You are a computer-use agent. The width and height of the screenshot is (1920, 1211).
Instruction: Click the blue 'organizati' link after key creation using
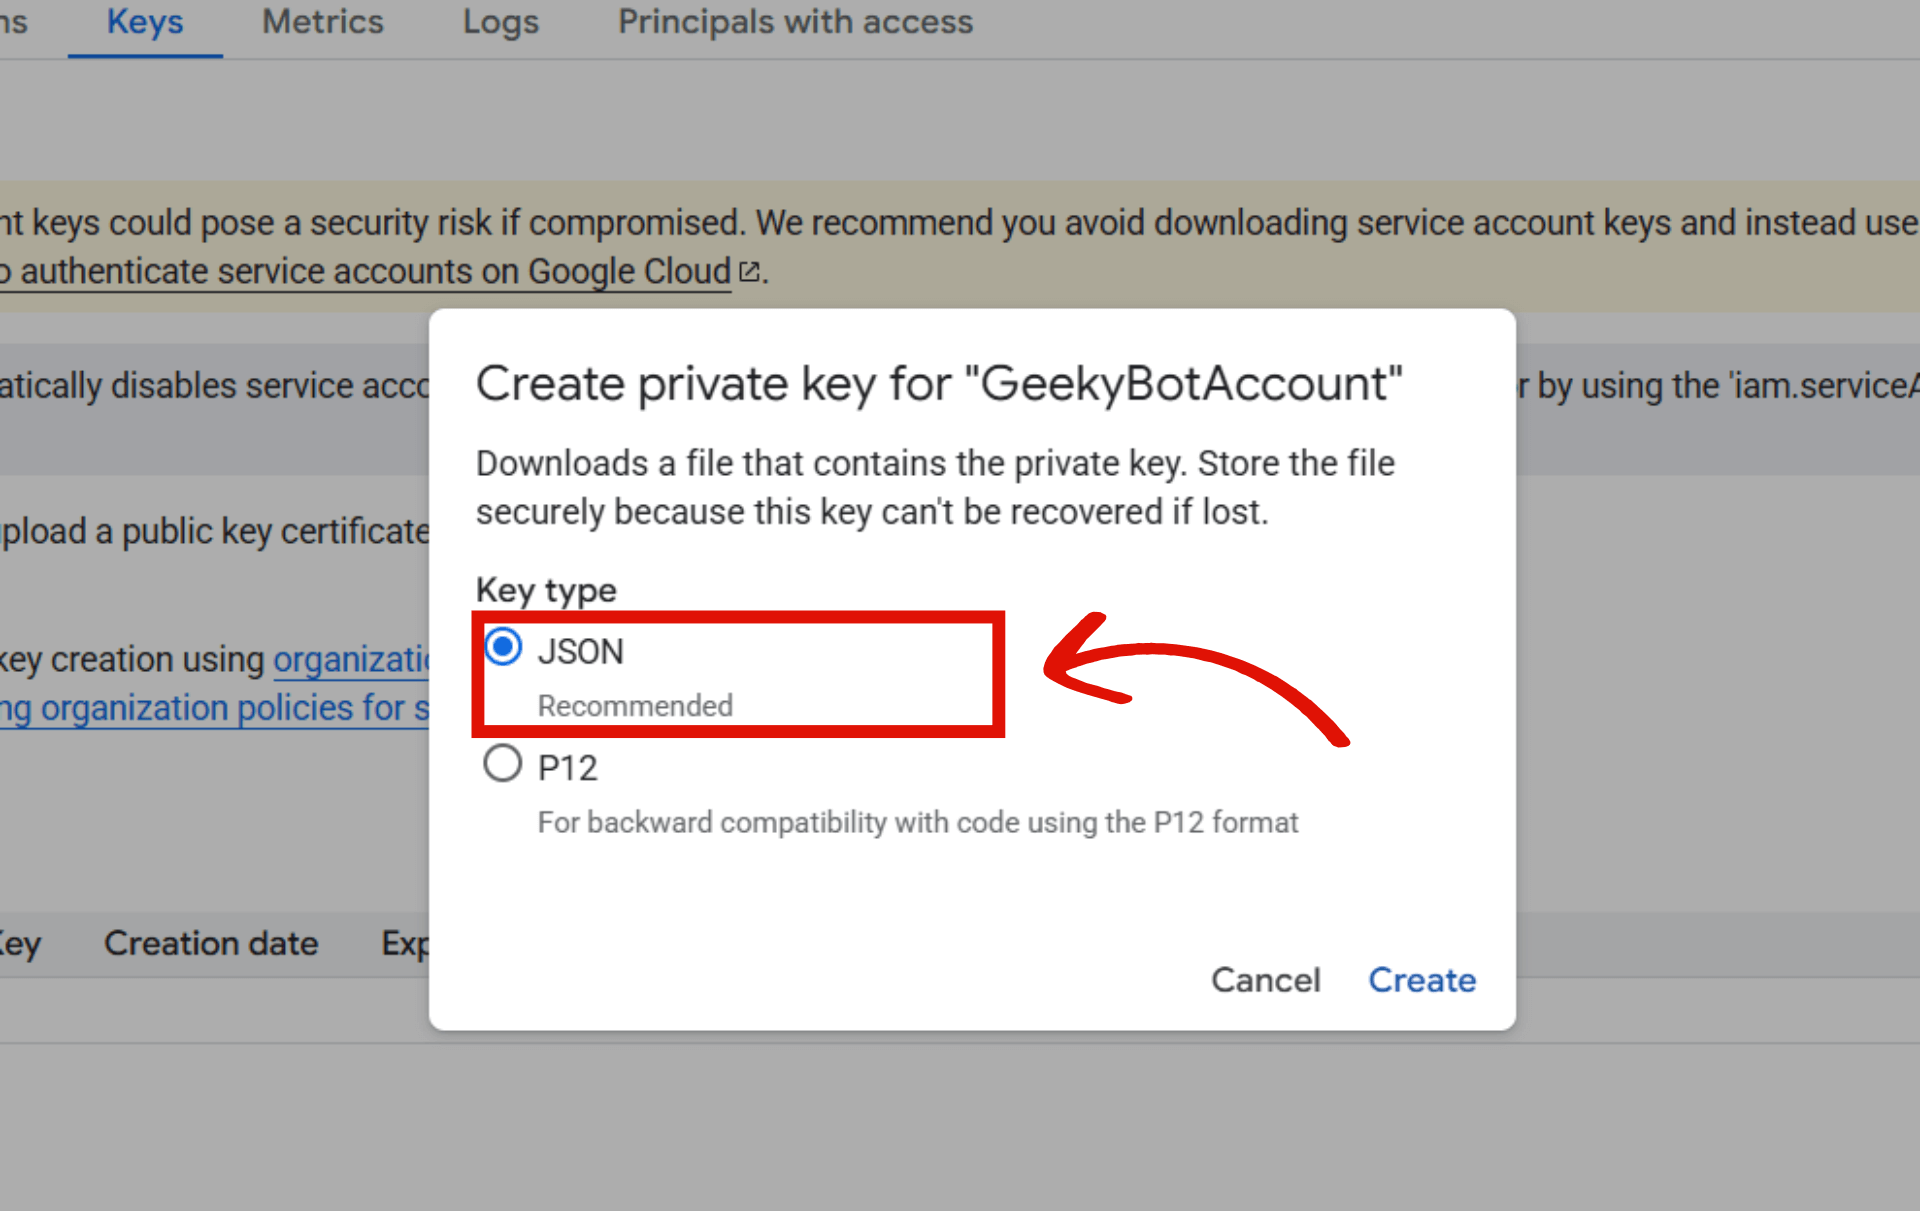[x=351, y=660]
